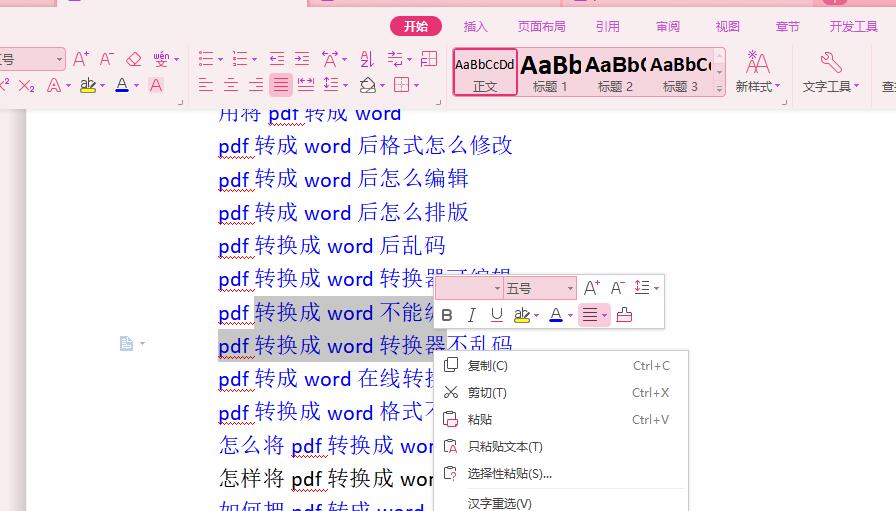This screenshot has width=896, height=511.
Task: Click the increase indent icon
Action: (x=302, y=59)
